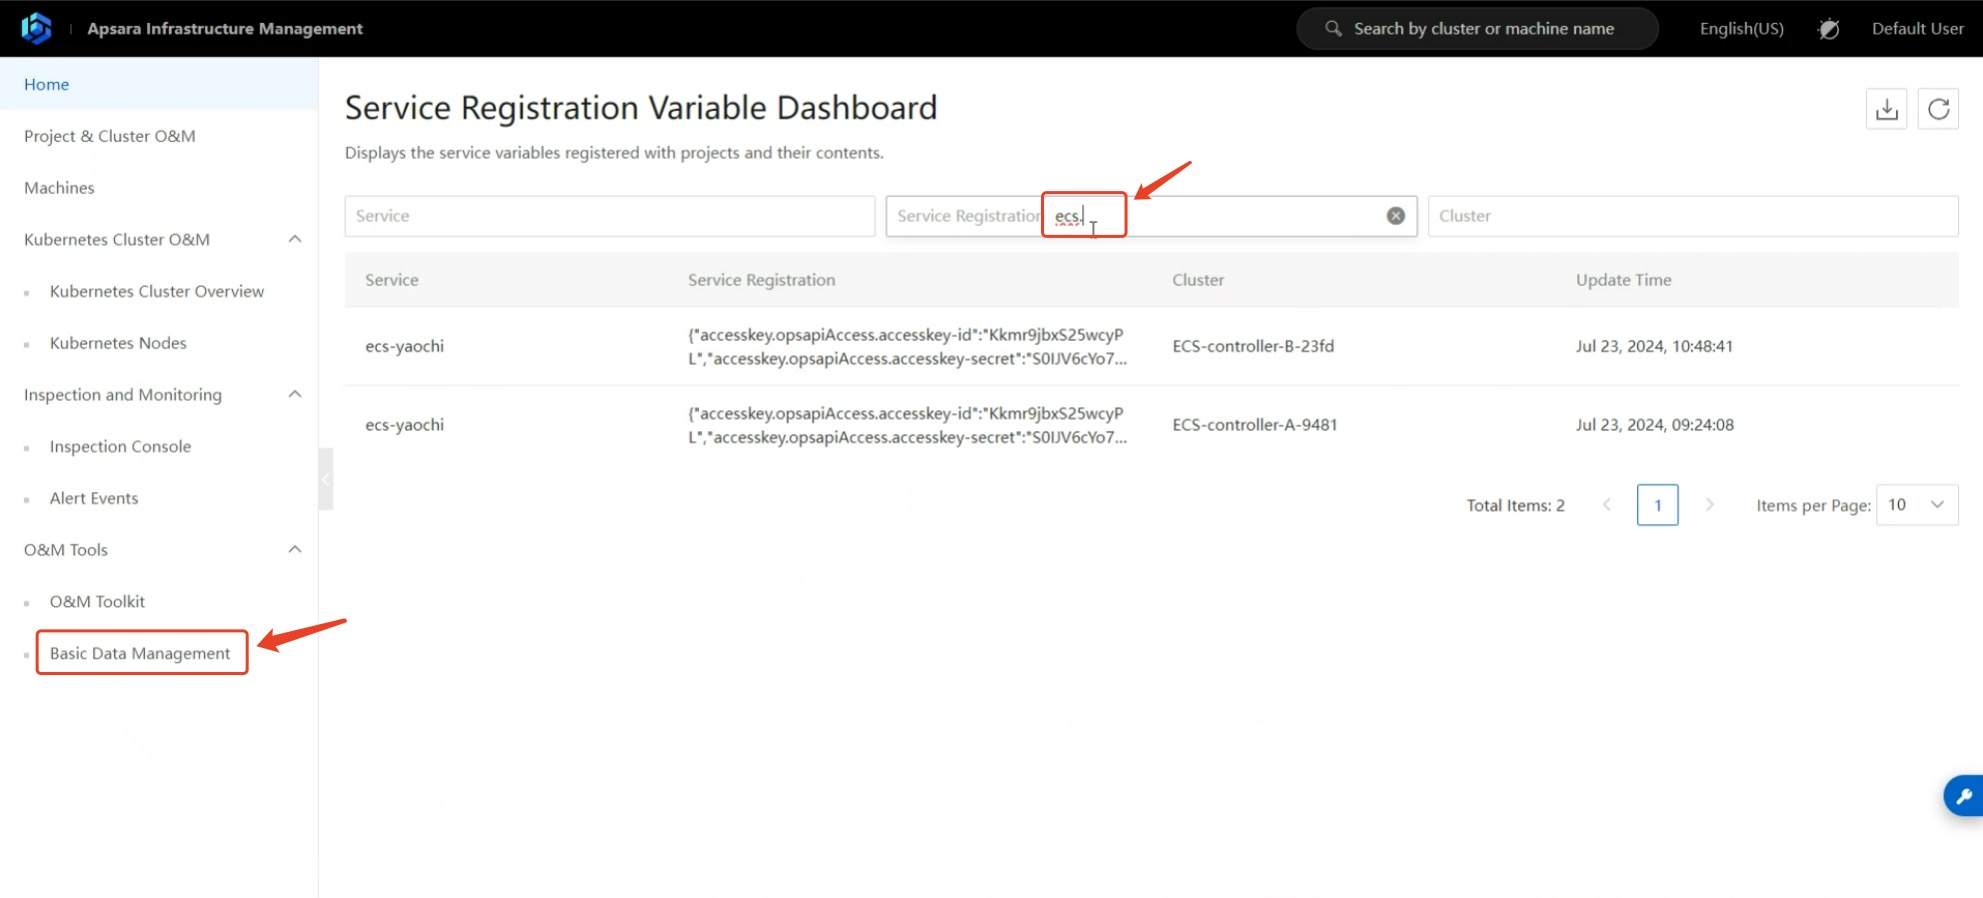1983x898 pixels.
Task: Click ecs-yaochi in ECS-controller-B-23fd row
Action: (404, 346)
